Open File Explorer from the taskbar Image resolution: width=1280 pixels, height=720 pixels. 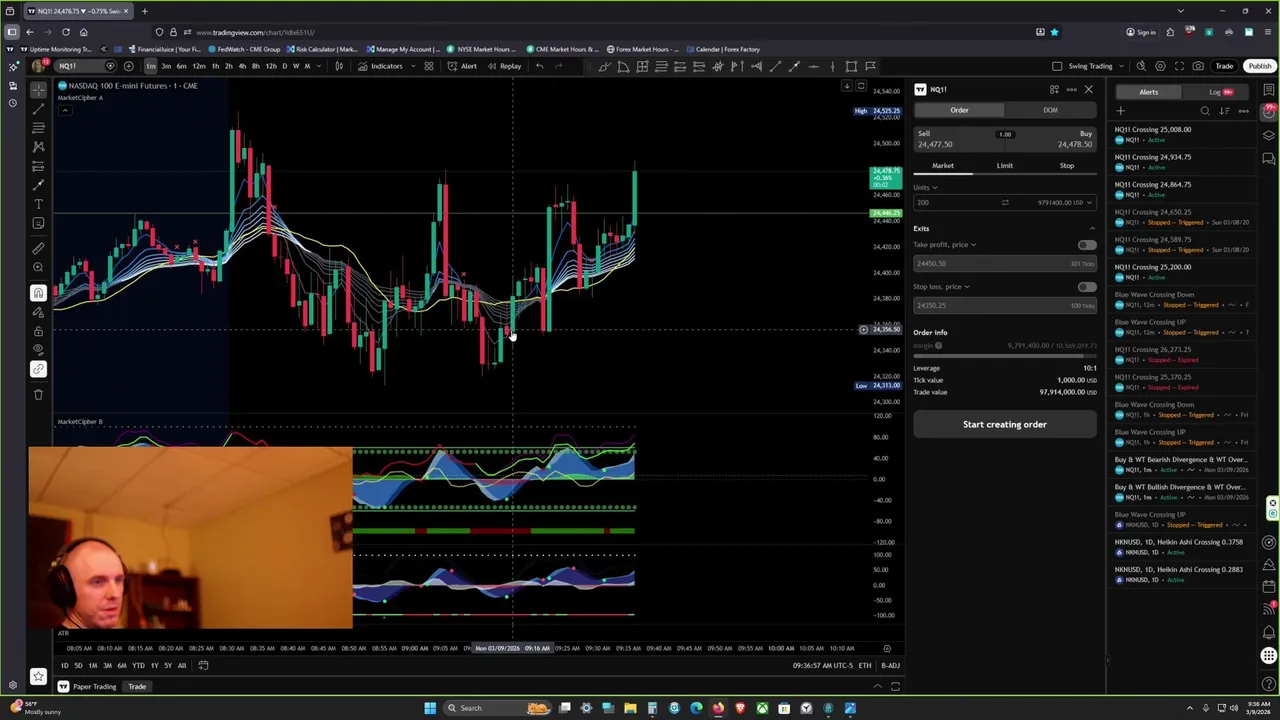[630, 708]
